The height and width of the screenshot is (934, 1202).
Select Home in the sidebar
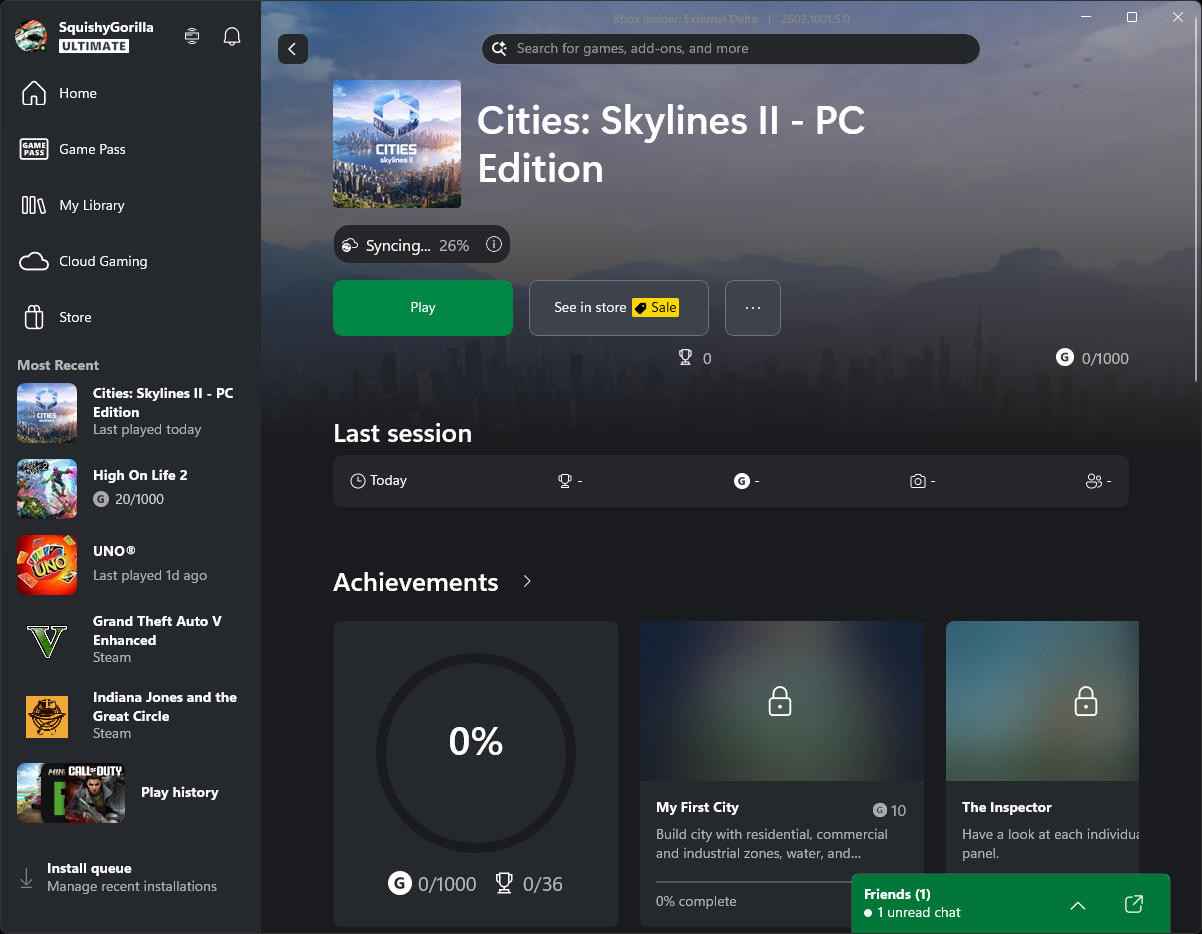pyautogui.click(x=34, y=92)
